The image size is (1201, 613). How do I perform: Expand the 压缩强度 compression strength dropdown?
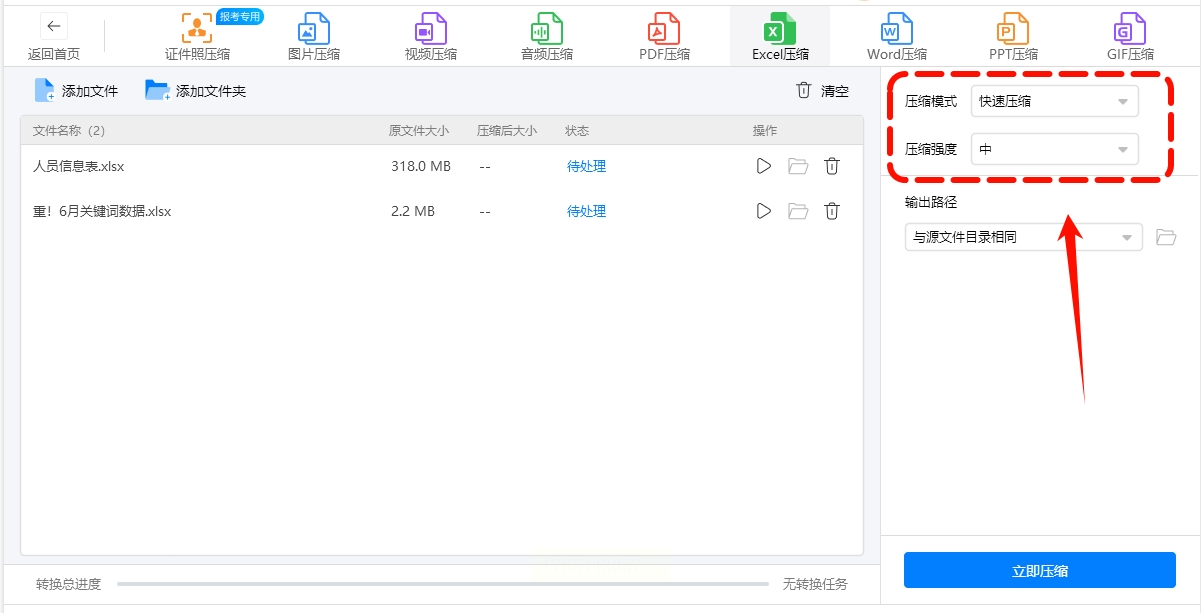click(x=1054, y=149)
